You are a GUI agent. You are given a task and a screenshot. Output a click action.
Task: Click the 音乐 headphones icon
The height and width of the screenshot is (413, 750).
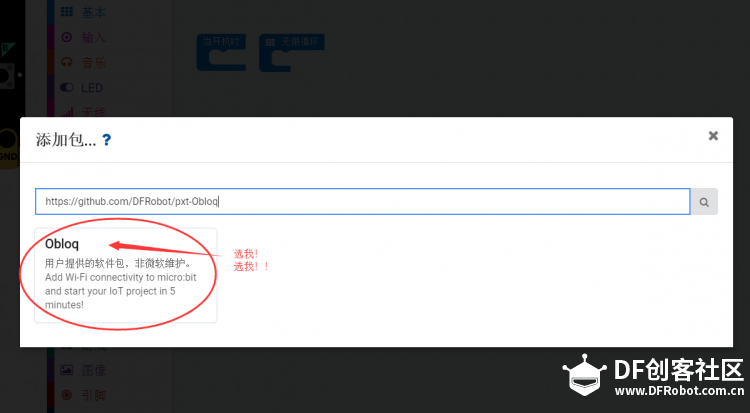point(66,62)
